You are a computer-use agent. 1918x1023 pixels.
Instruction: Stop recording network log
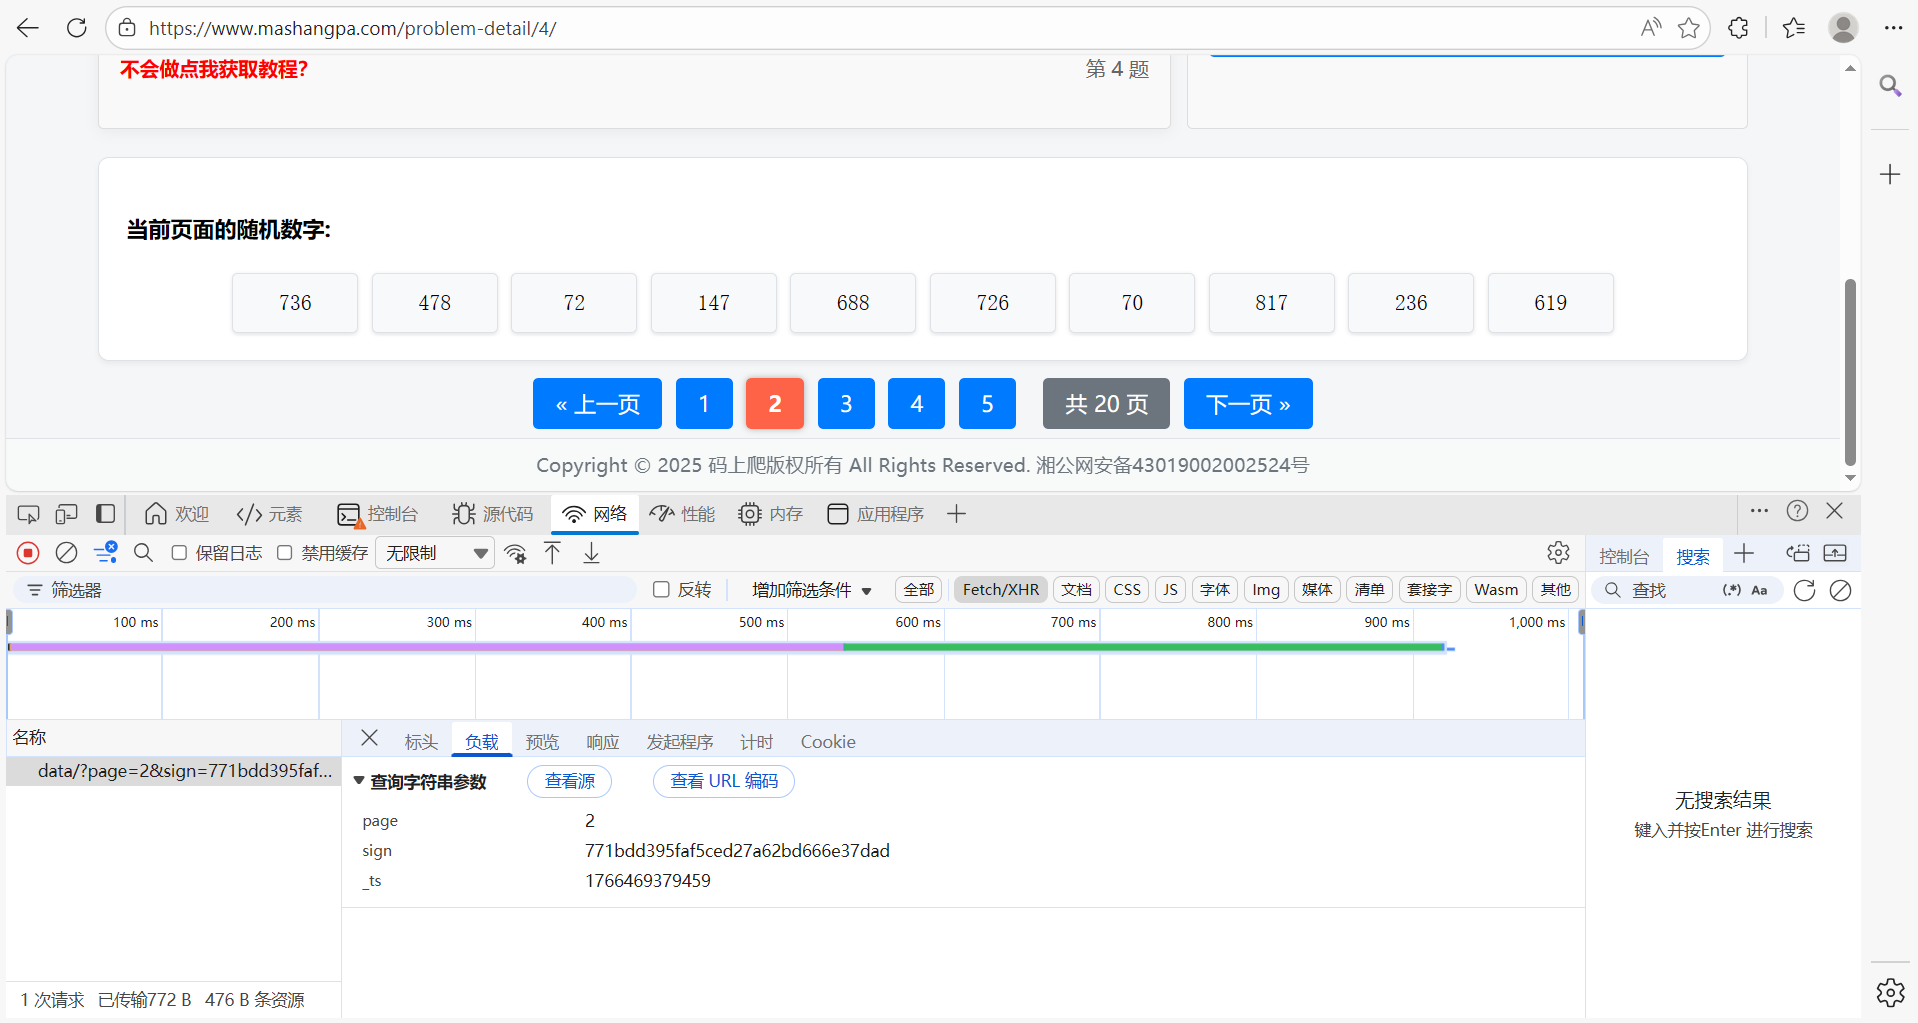(27, 552)
